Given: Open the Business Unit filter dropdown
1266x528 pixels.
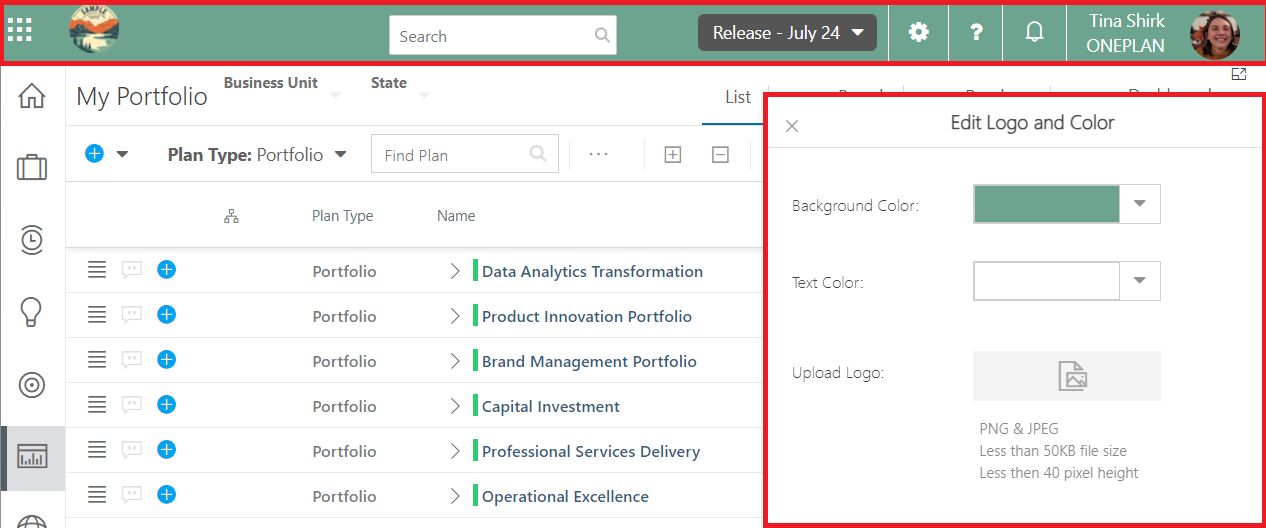Looking at the screenshot, I should coord(335,96).
